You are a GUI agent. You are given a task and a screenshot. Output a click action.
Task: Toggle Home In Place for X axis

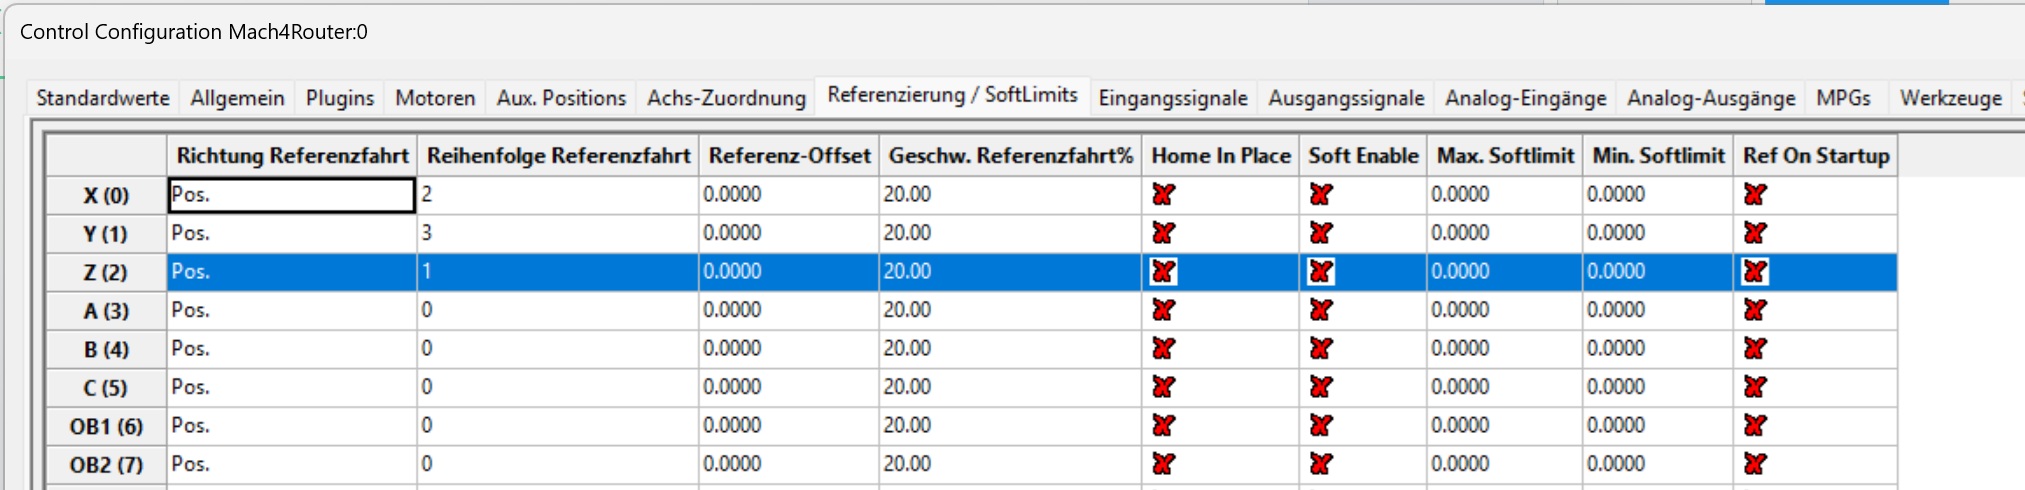click(1163, 194)
